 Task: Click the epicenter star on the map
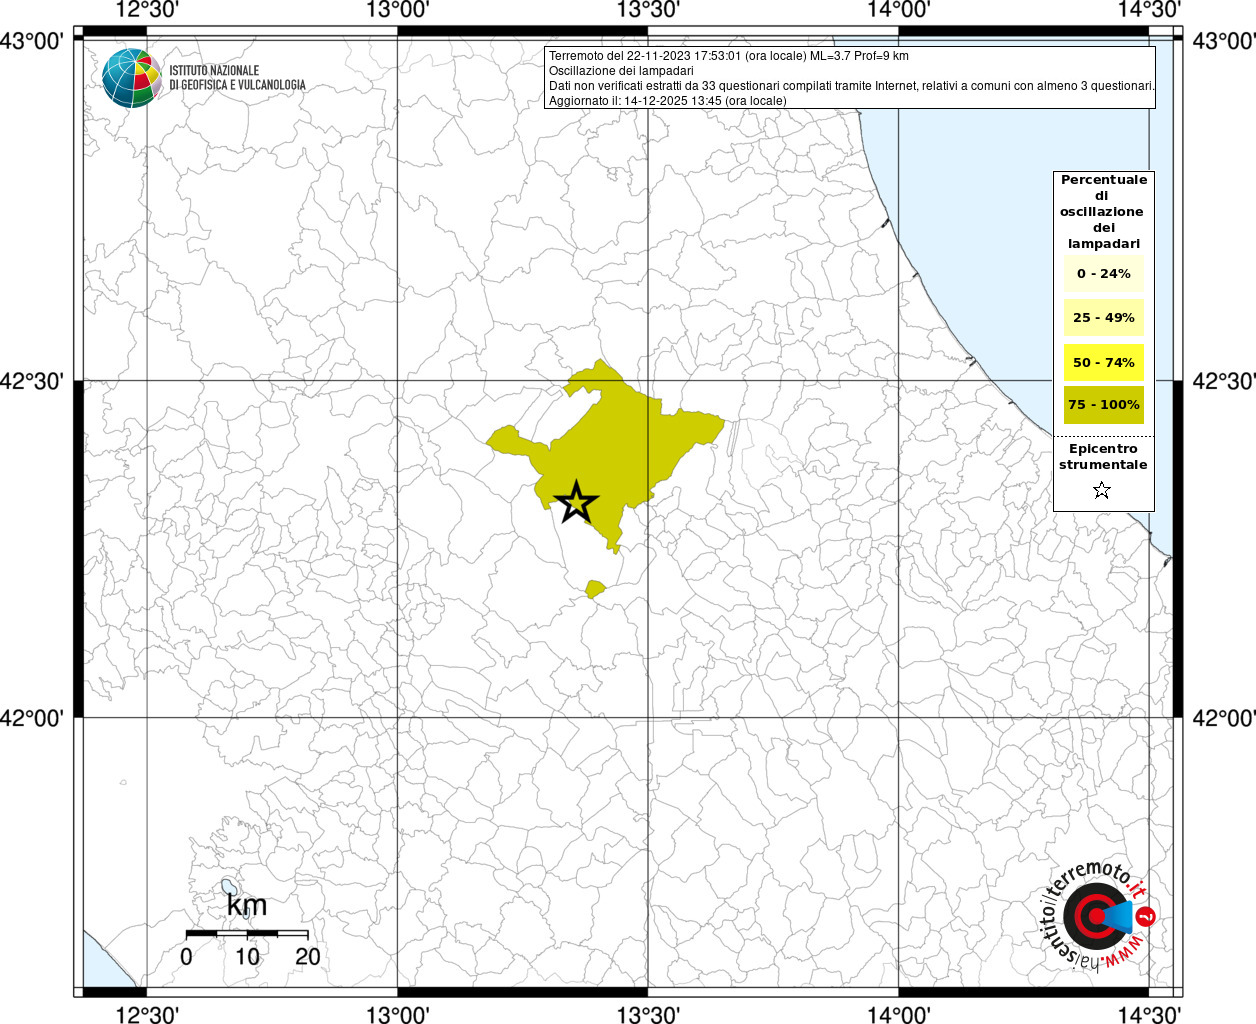coord(575,503)
